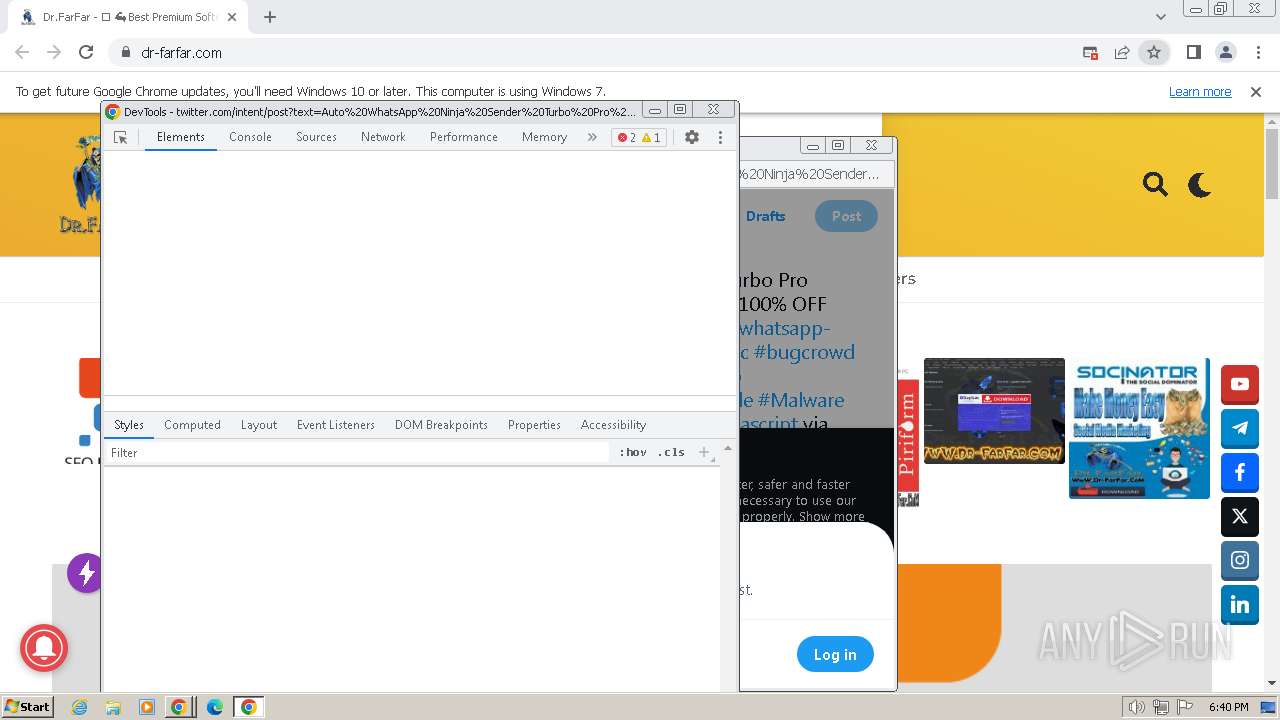Viewport: 1280px width, 720px height.
Task: Select the Layout pane tab
Action: click(259, 425)
